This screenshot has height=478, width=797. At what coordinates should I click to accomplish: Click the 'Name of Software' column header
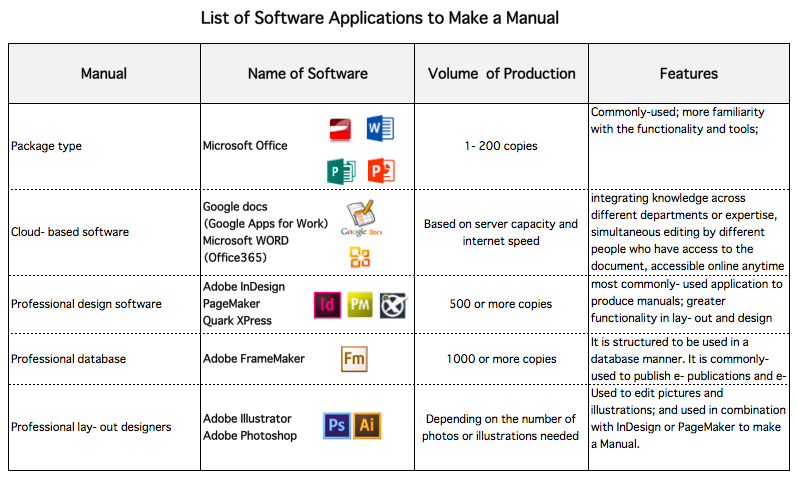pos(308,74)
